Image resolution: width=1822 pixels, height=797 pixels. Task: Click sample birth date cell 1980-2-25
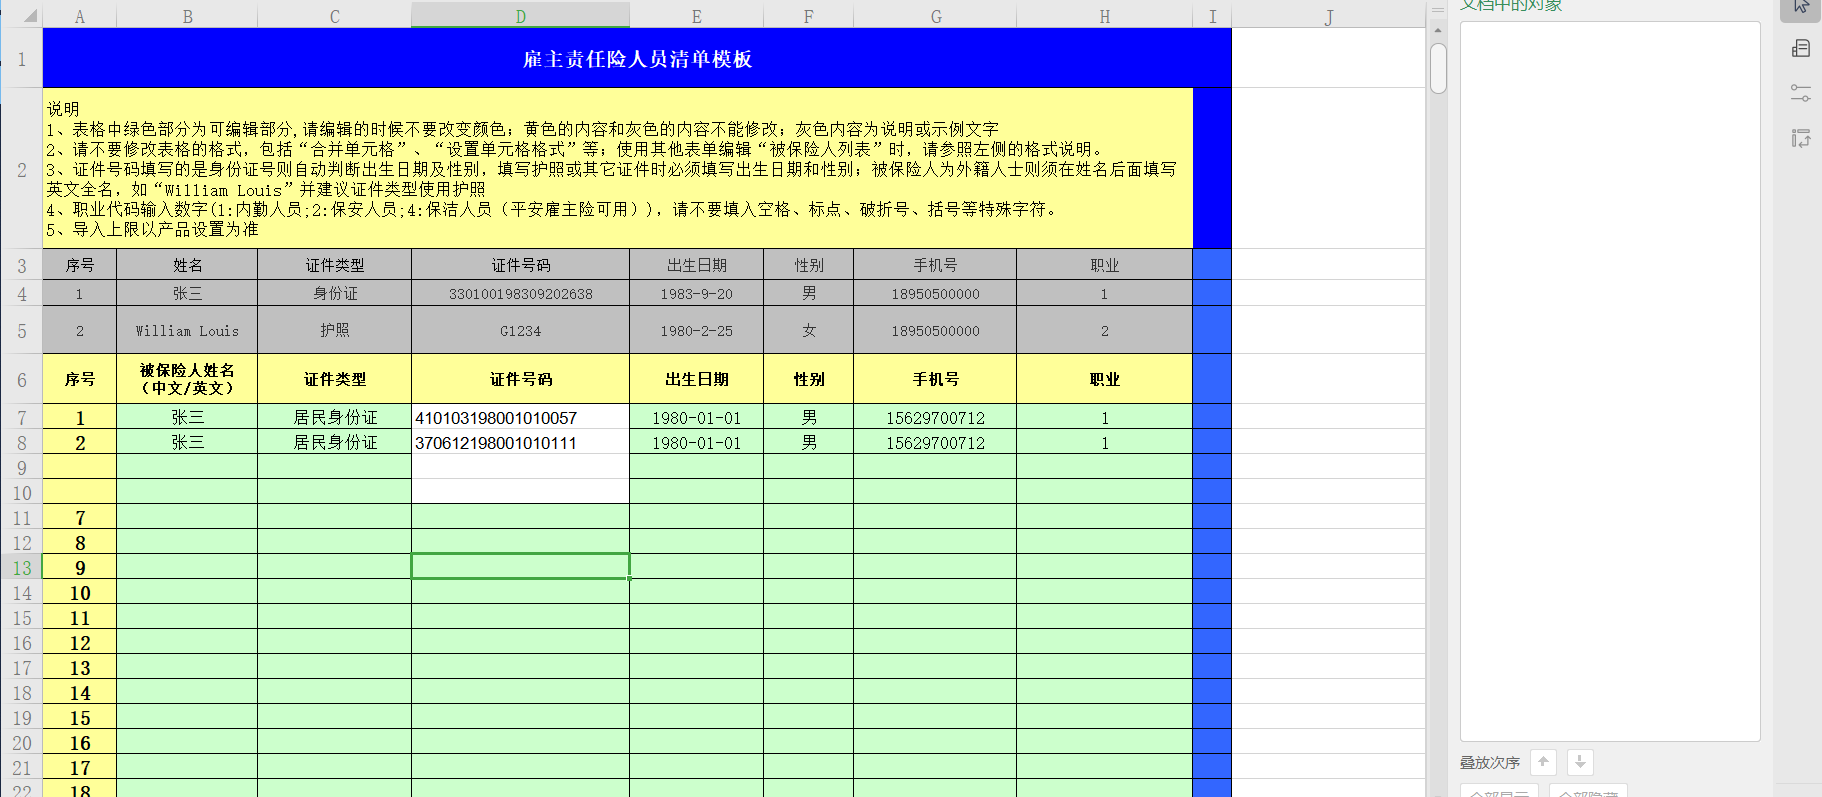(696, 330)
